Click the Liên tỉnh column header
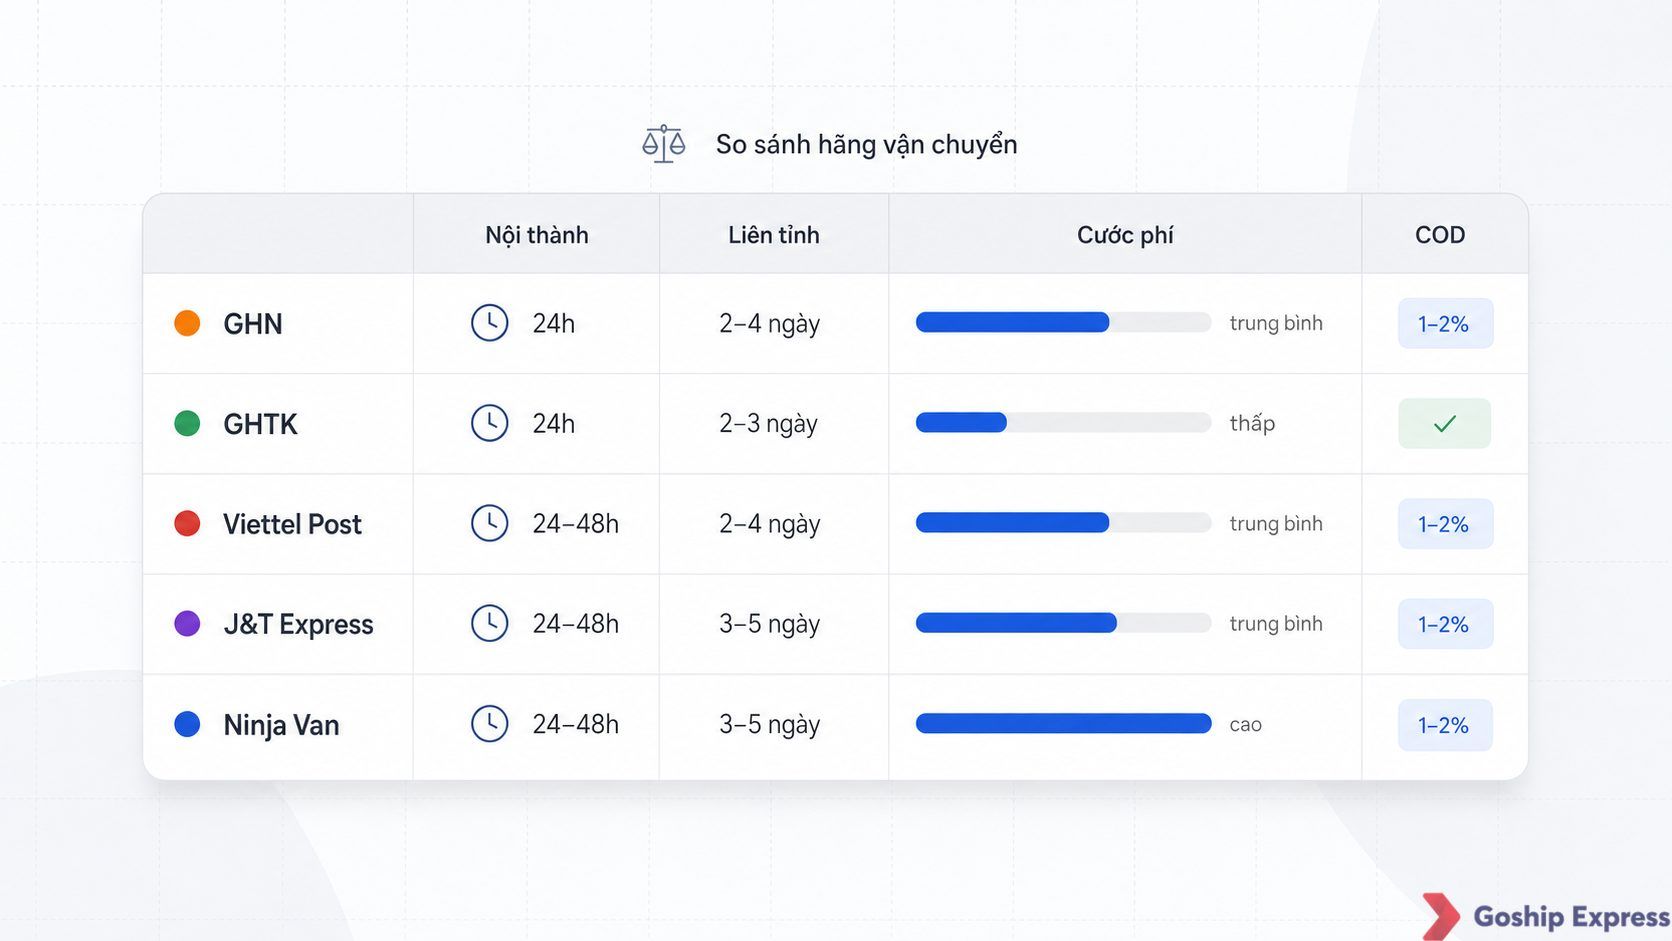Image resolution: width=1672 pixels, height=941 pixels. pyautogui.click(x=774, y=235)
